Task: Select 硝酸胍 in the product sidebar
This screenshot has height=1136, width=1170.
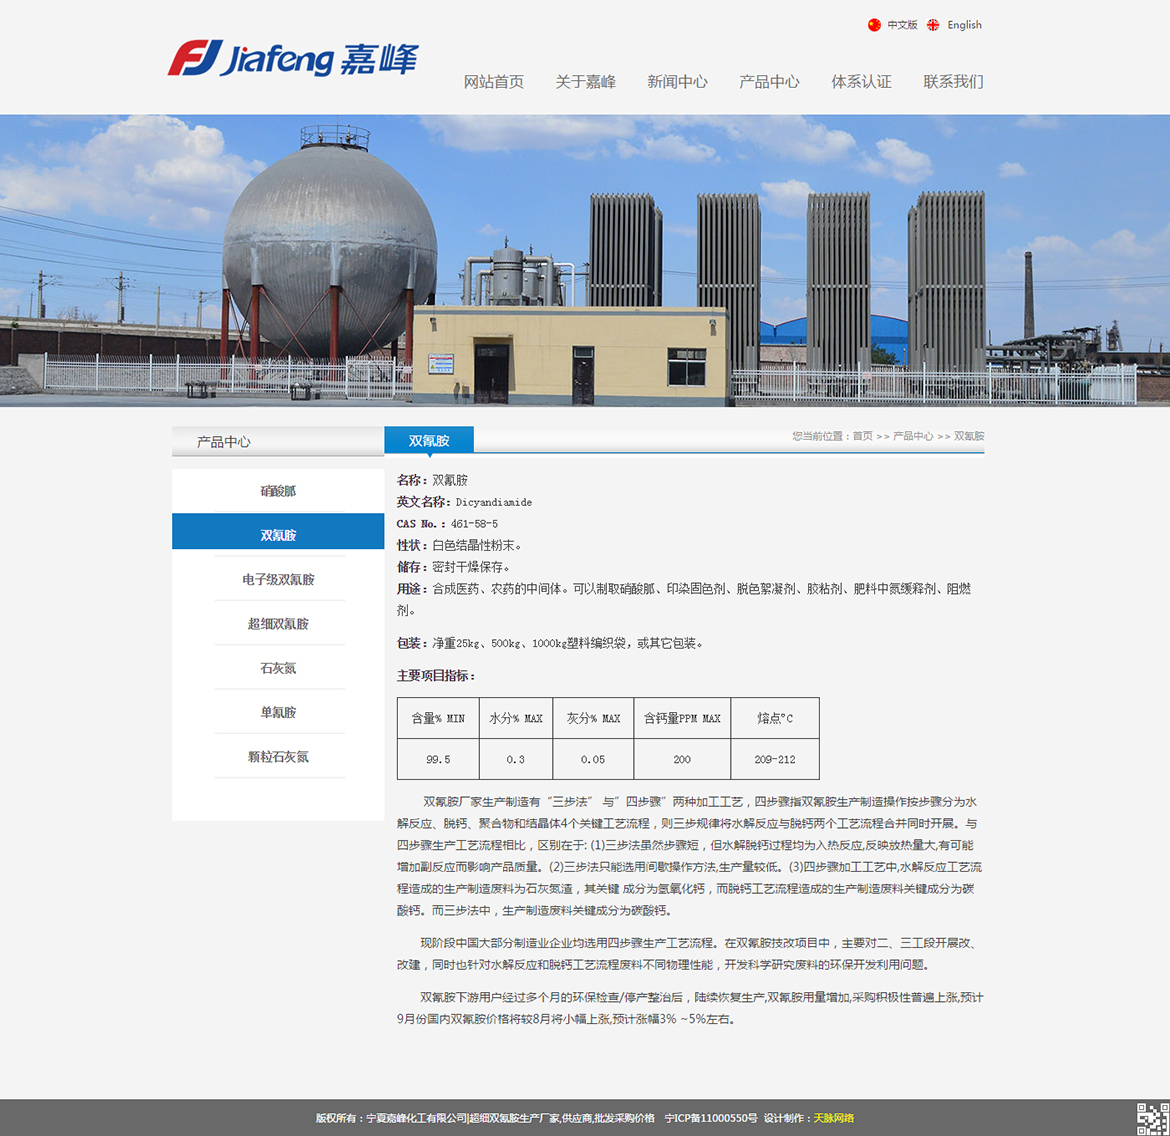Action: coord(278,491)
